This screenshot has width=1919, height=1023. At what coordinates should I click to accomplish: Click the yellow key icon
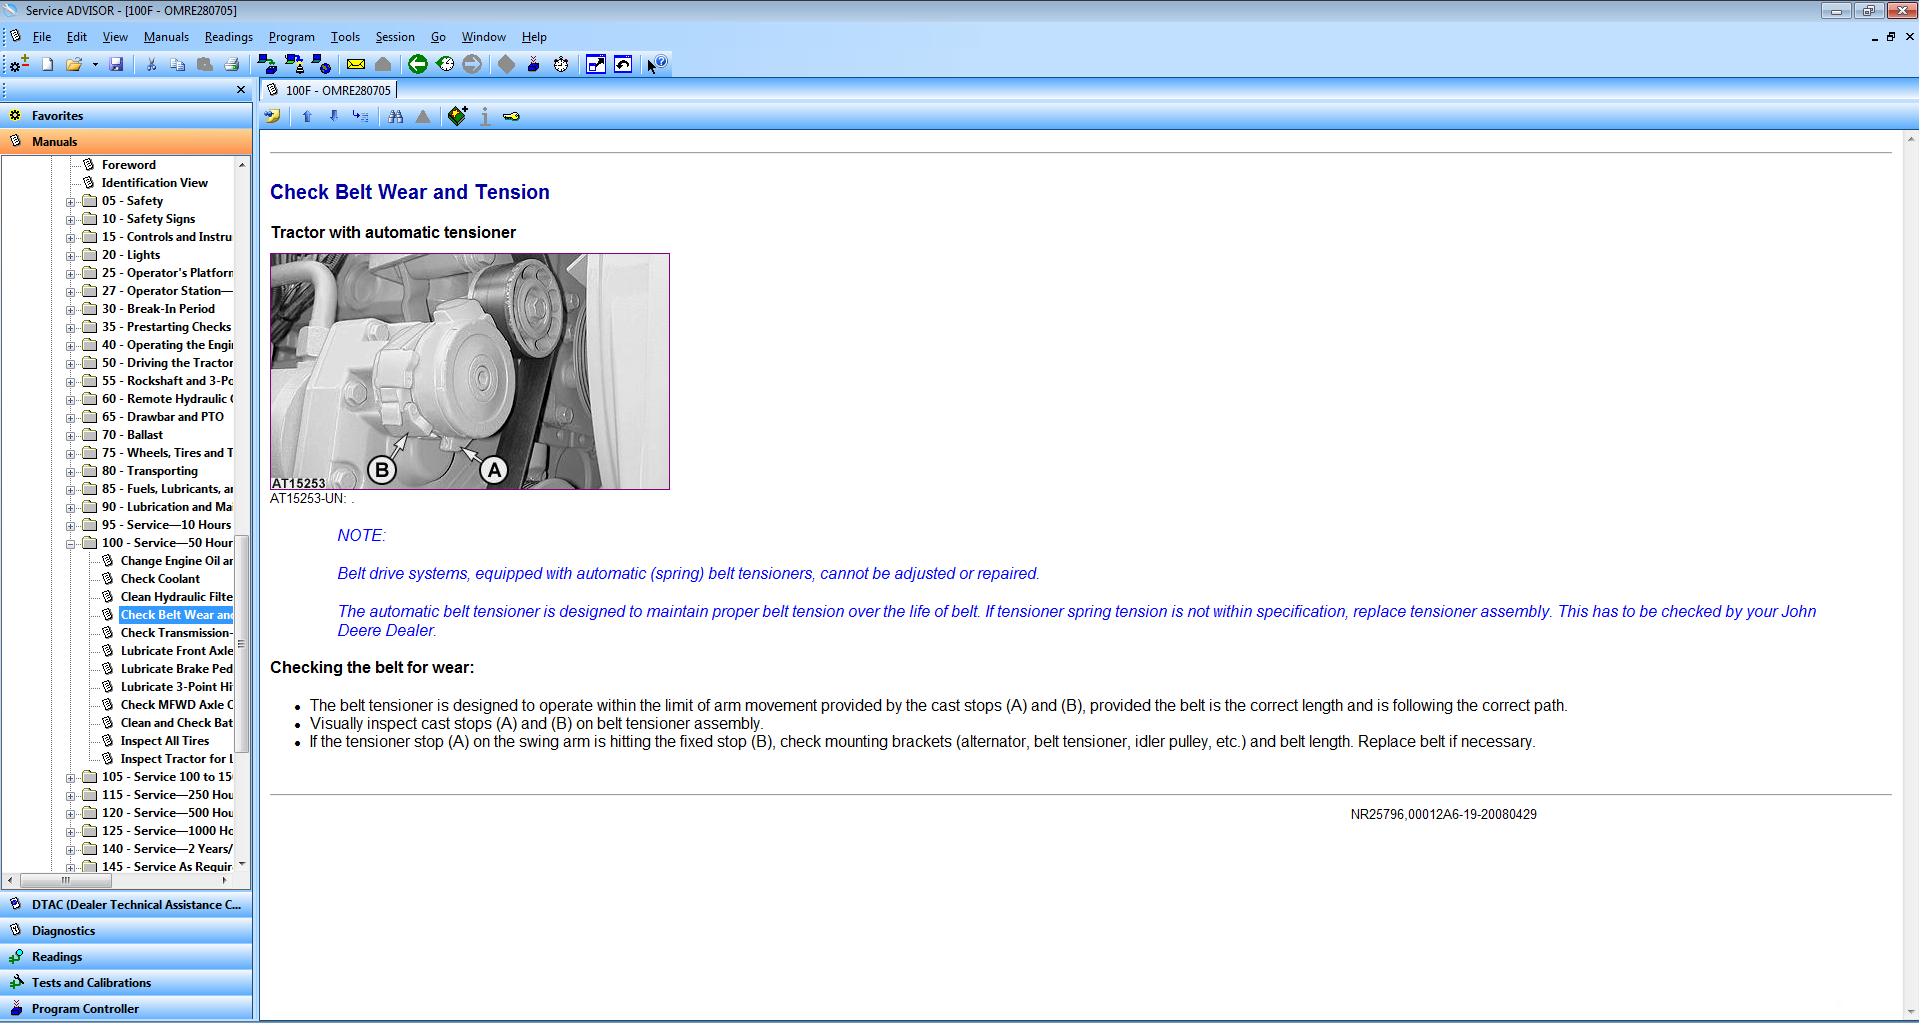click(511, 117)
